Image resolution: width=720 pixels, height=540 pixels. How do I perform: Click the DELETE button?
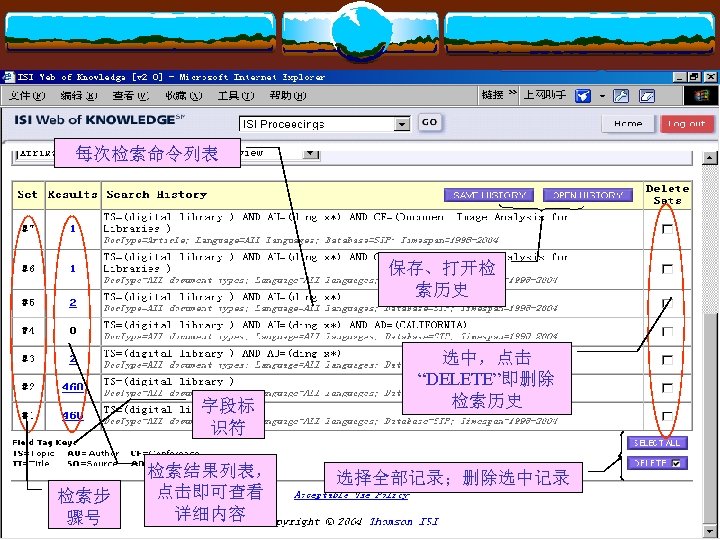coord(657,463)
